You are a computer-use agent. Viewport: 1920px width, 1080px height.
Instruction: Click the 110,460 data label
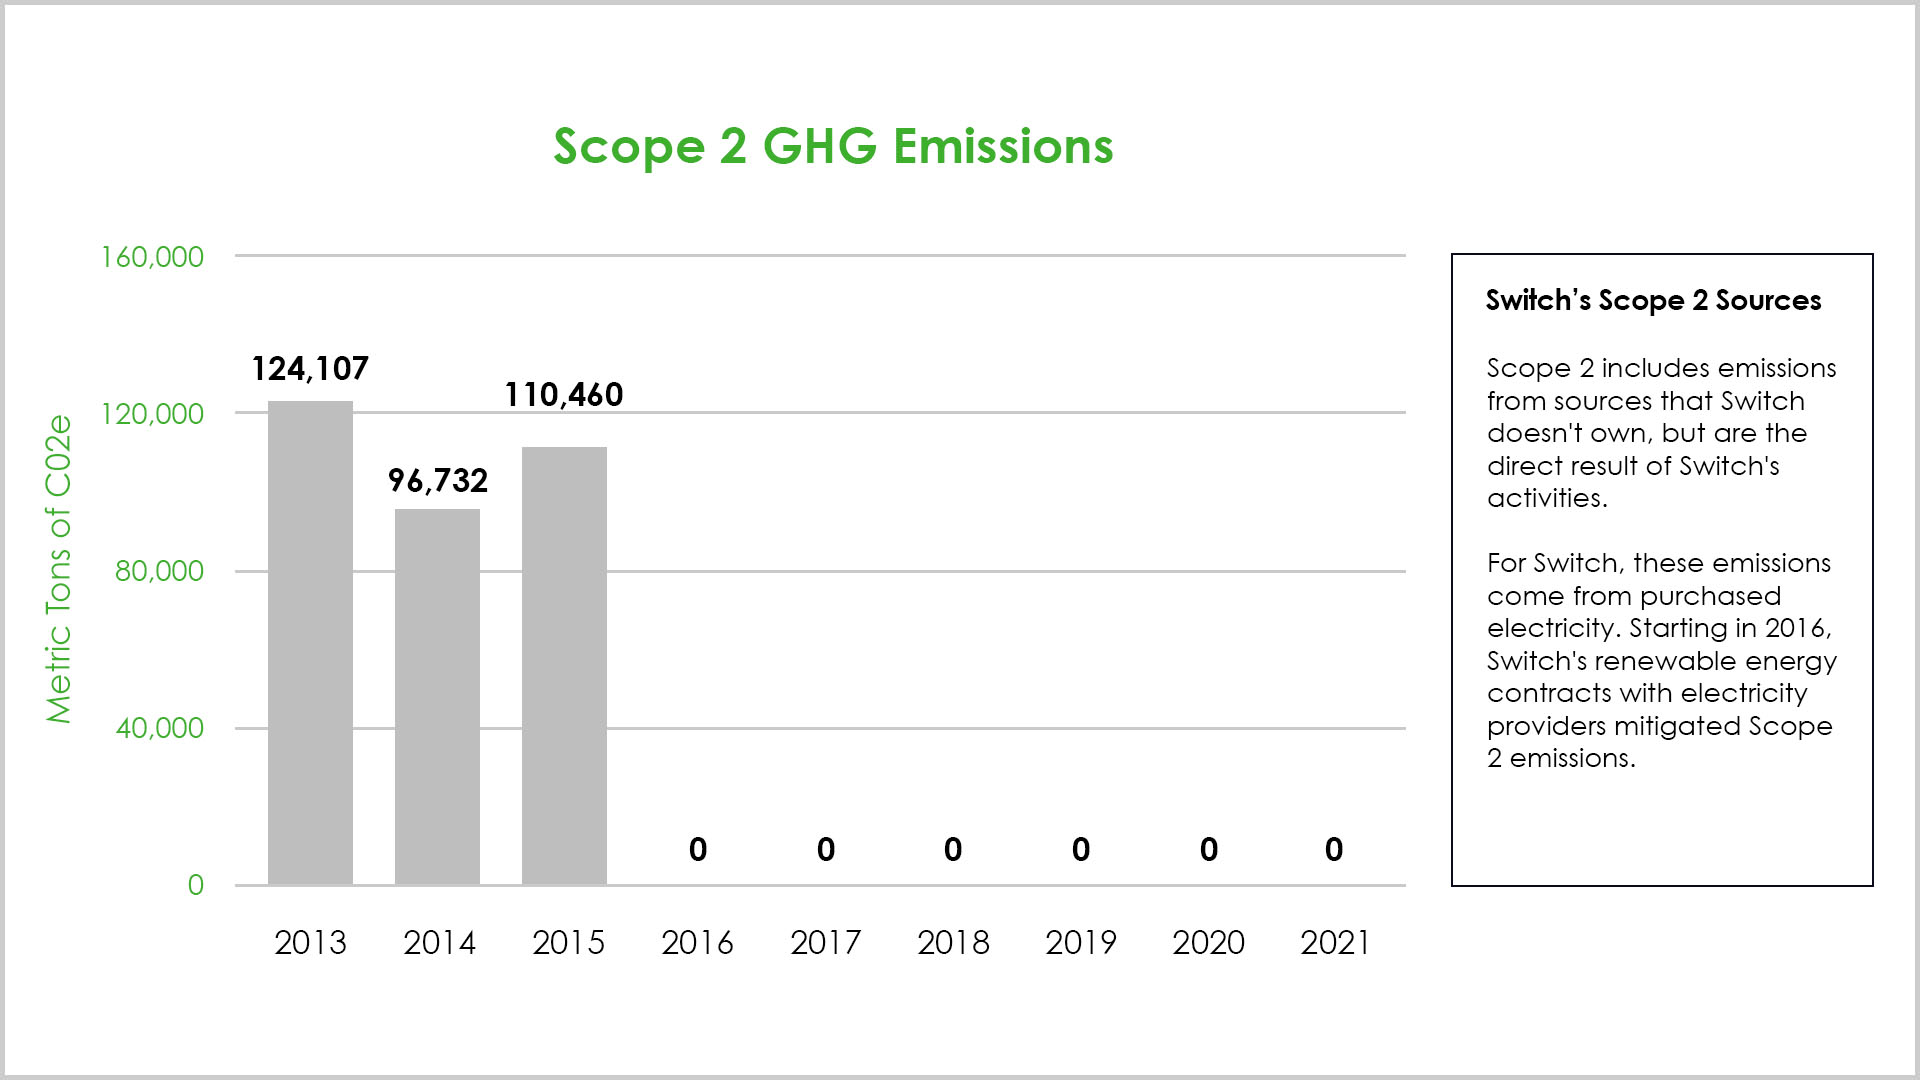[564, 395]
